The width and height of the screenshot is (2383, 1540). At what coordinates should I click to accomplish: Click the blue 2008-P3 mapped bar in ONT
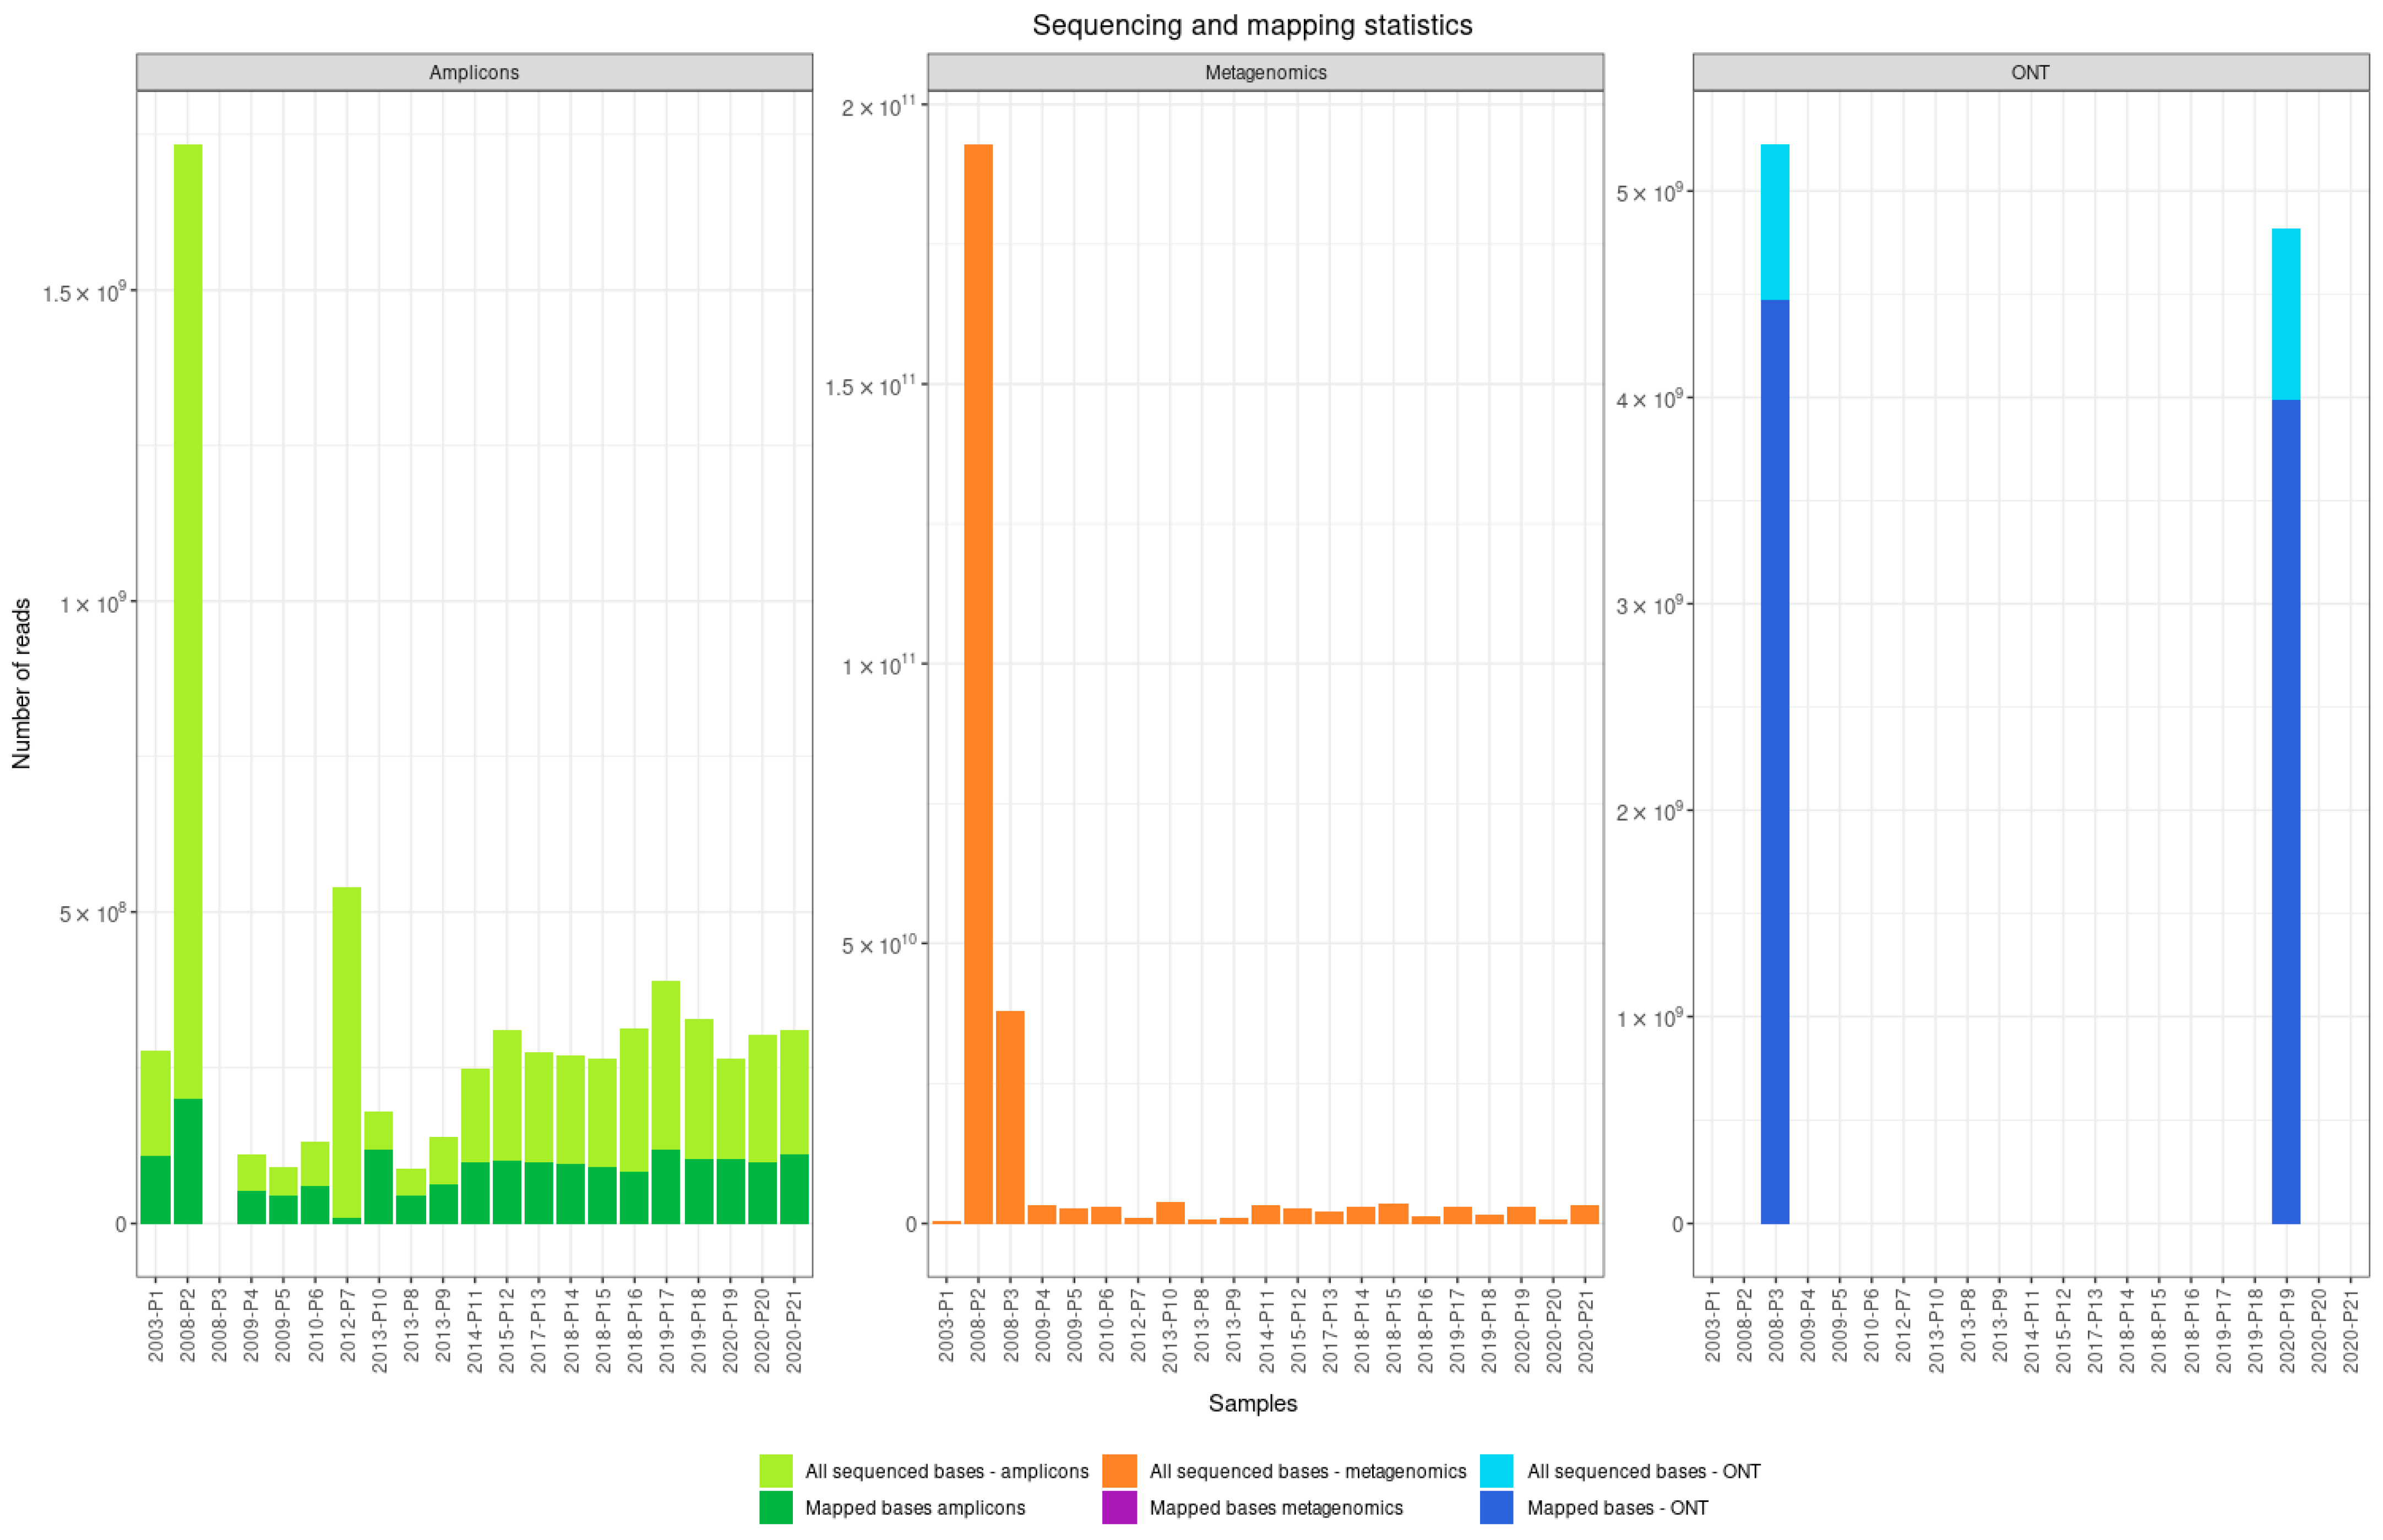[x=1775, y=762]
